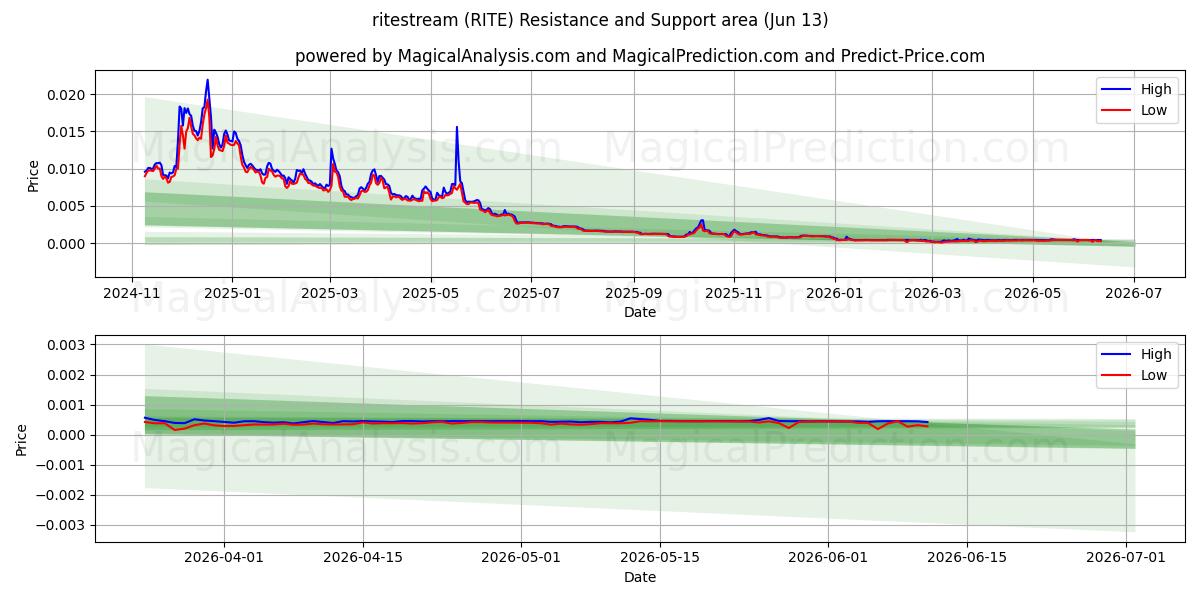Click the top chart y-axis value '0.010'

[x=68, y=169]
